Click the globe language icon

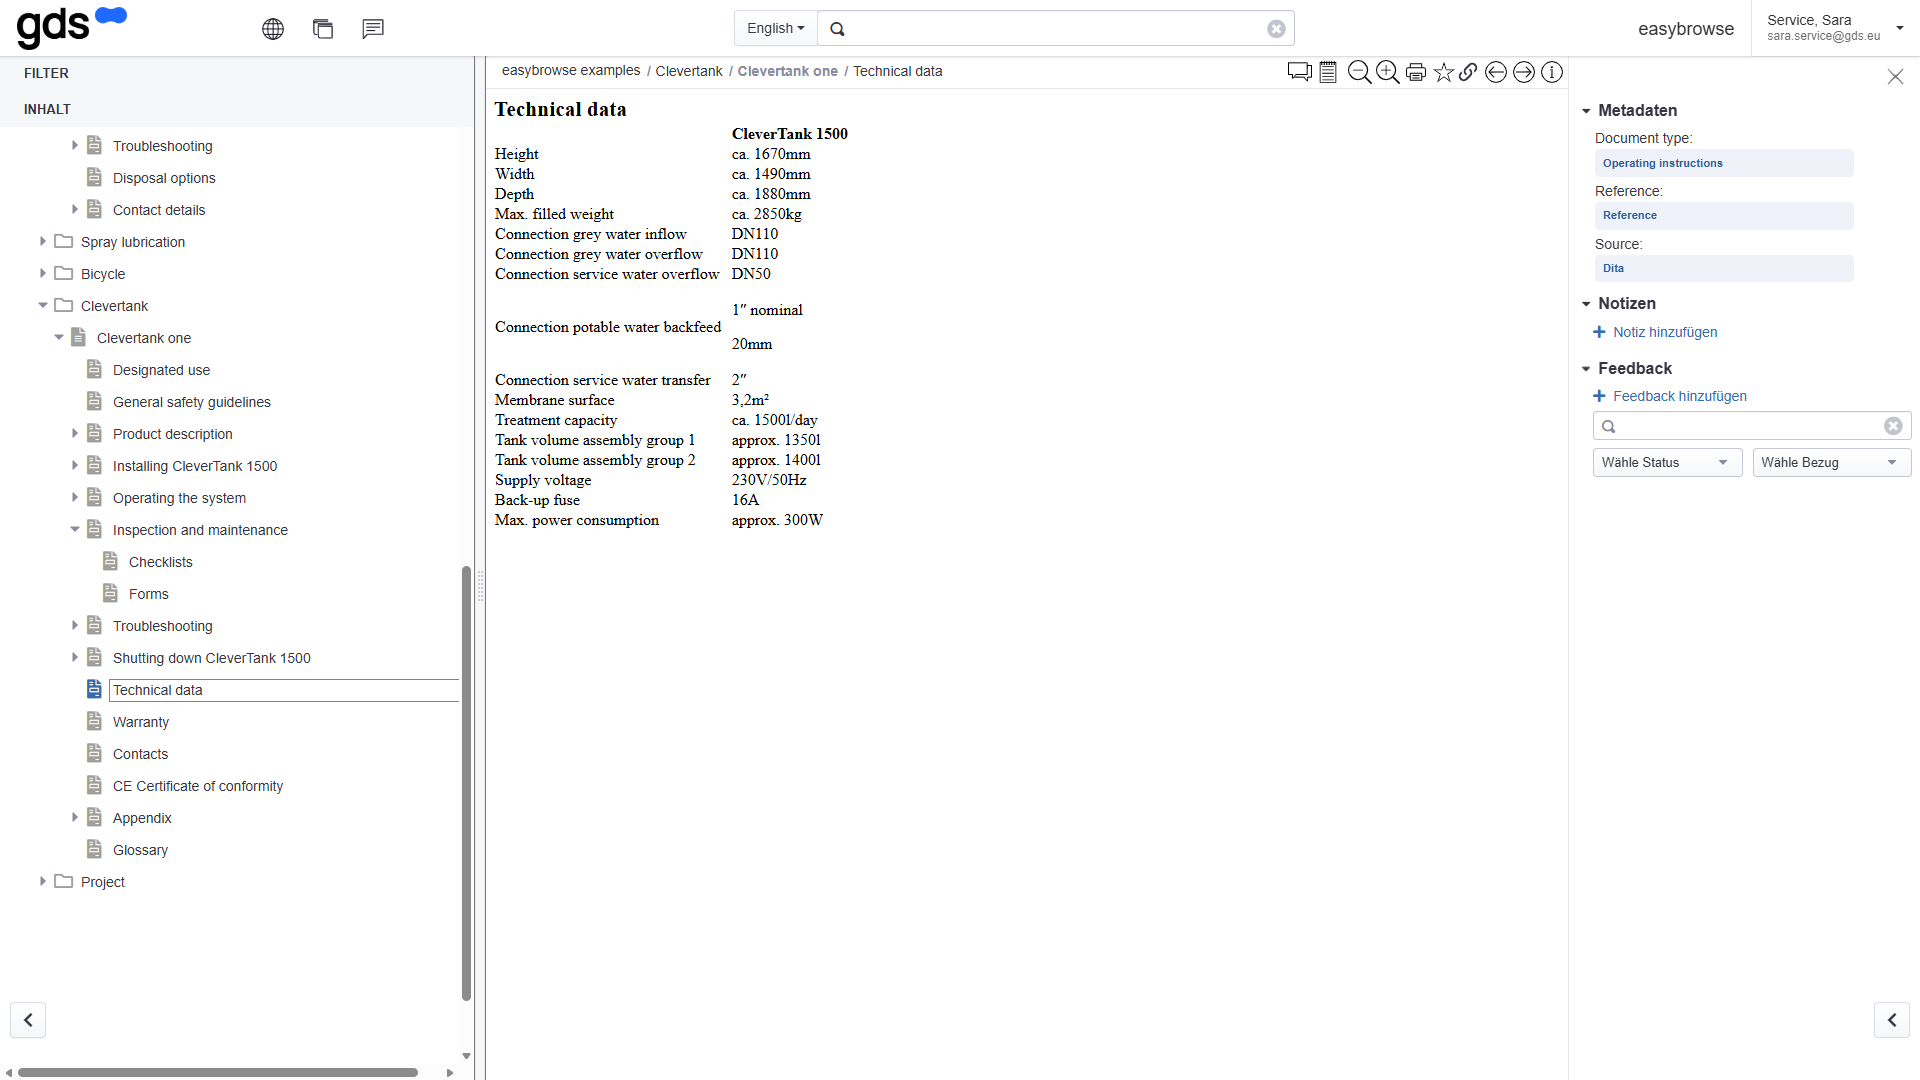[x=273, y=29]
